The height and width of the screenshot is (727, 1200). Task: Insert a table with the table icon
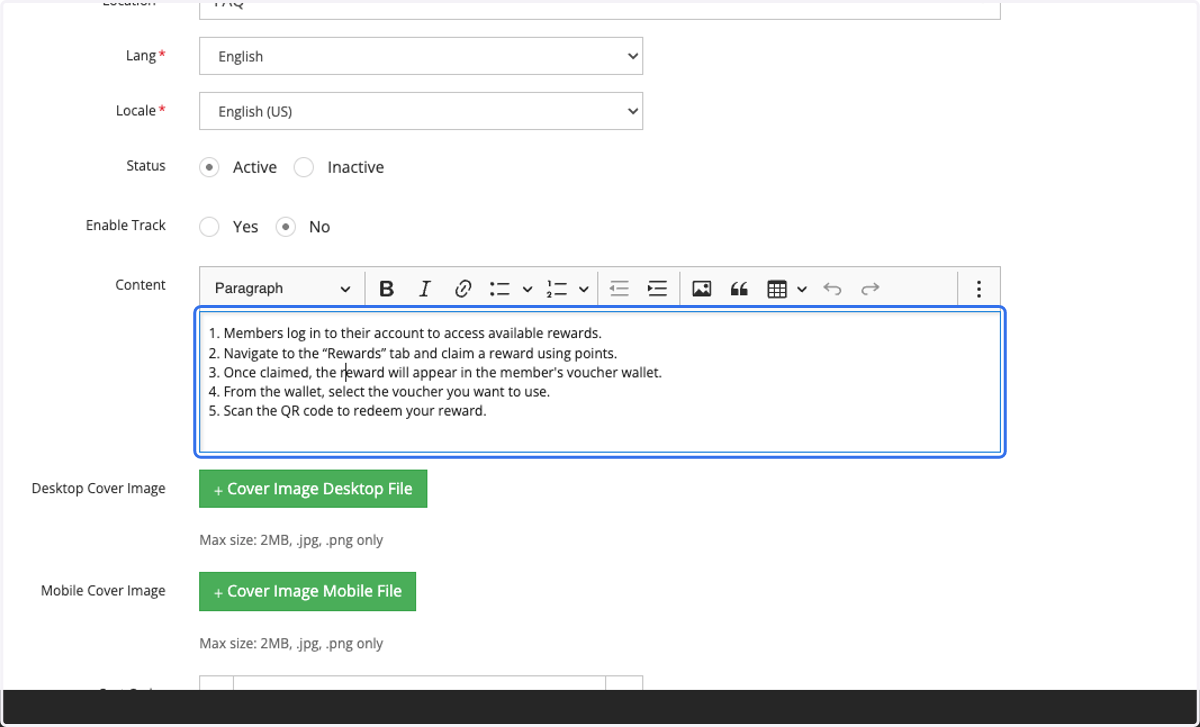tap(777, 289)
